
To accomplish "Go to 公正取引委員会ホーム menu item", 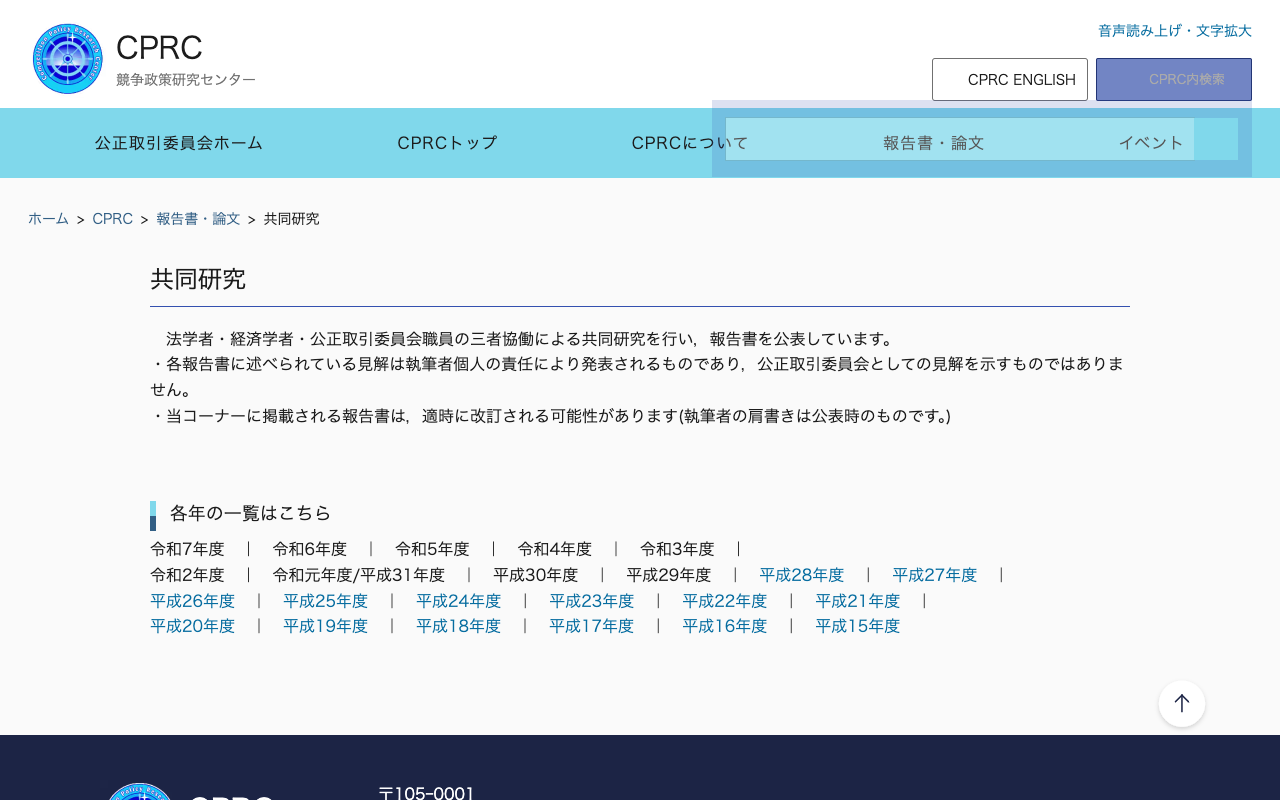I will point(179,143).
